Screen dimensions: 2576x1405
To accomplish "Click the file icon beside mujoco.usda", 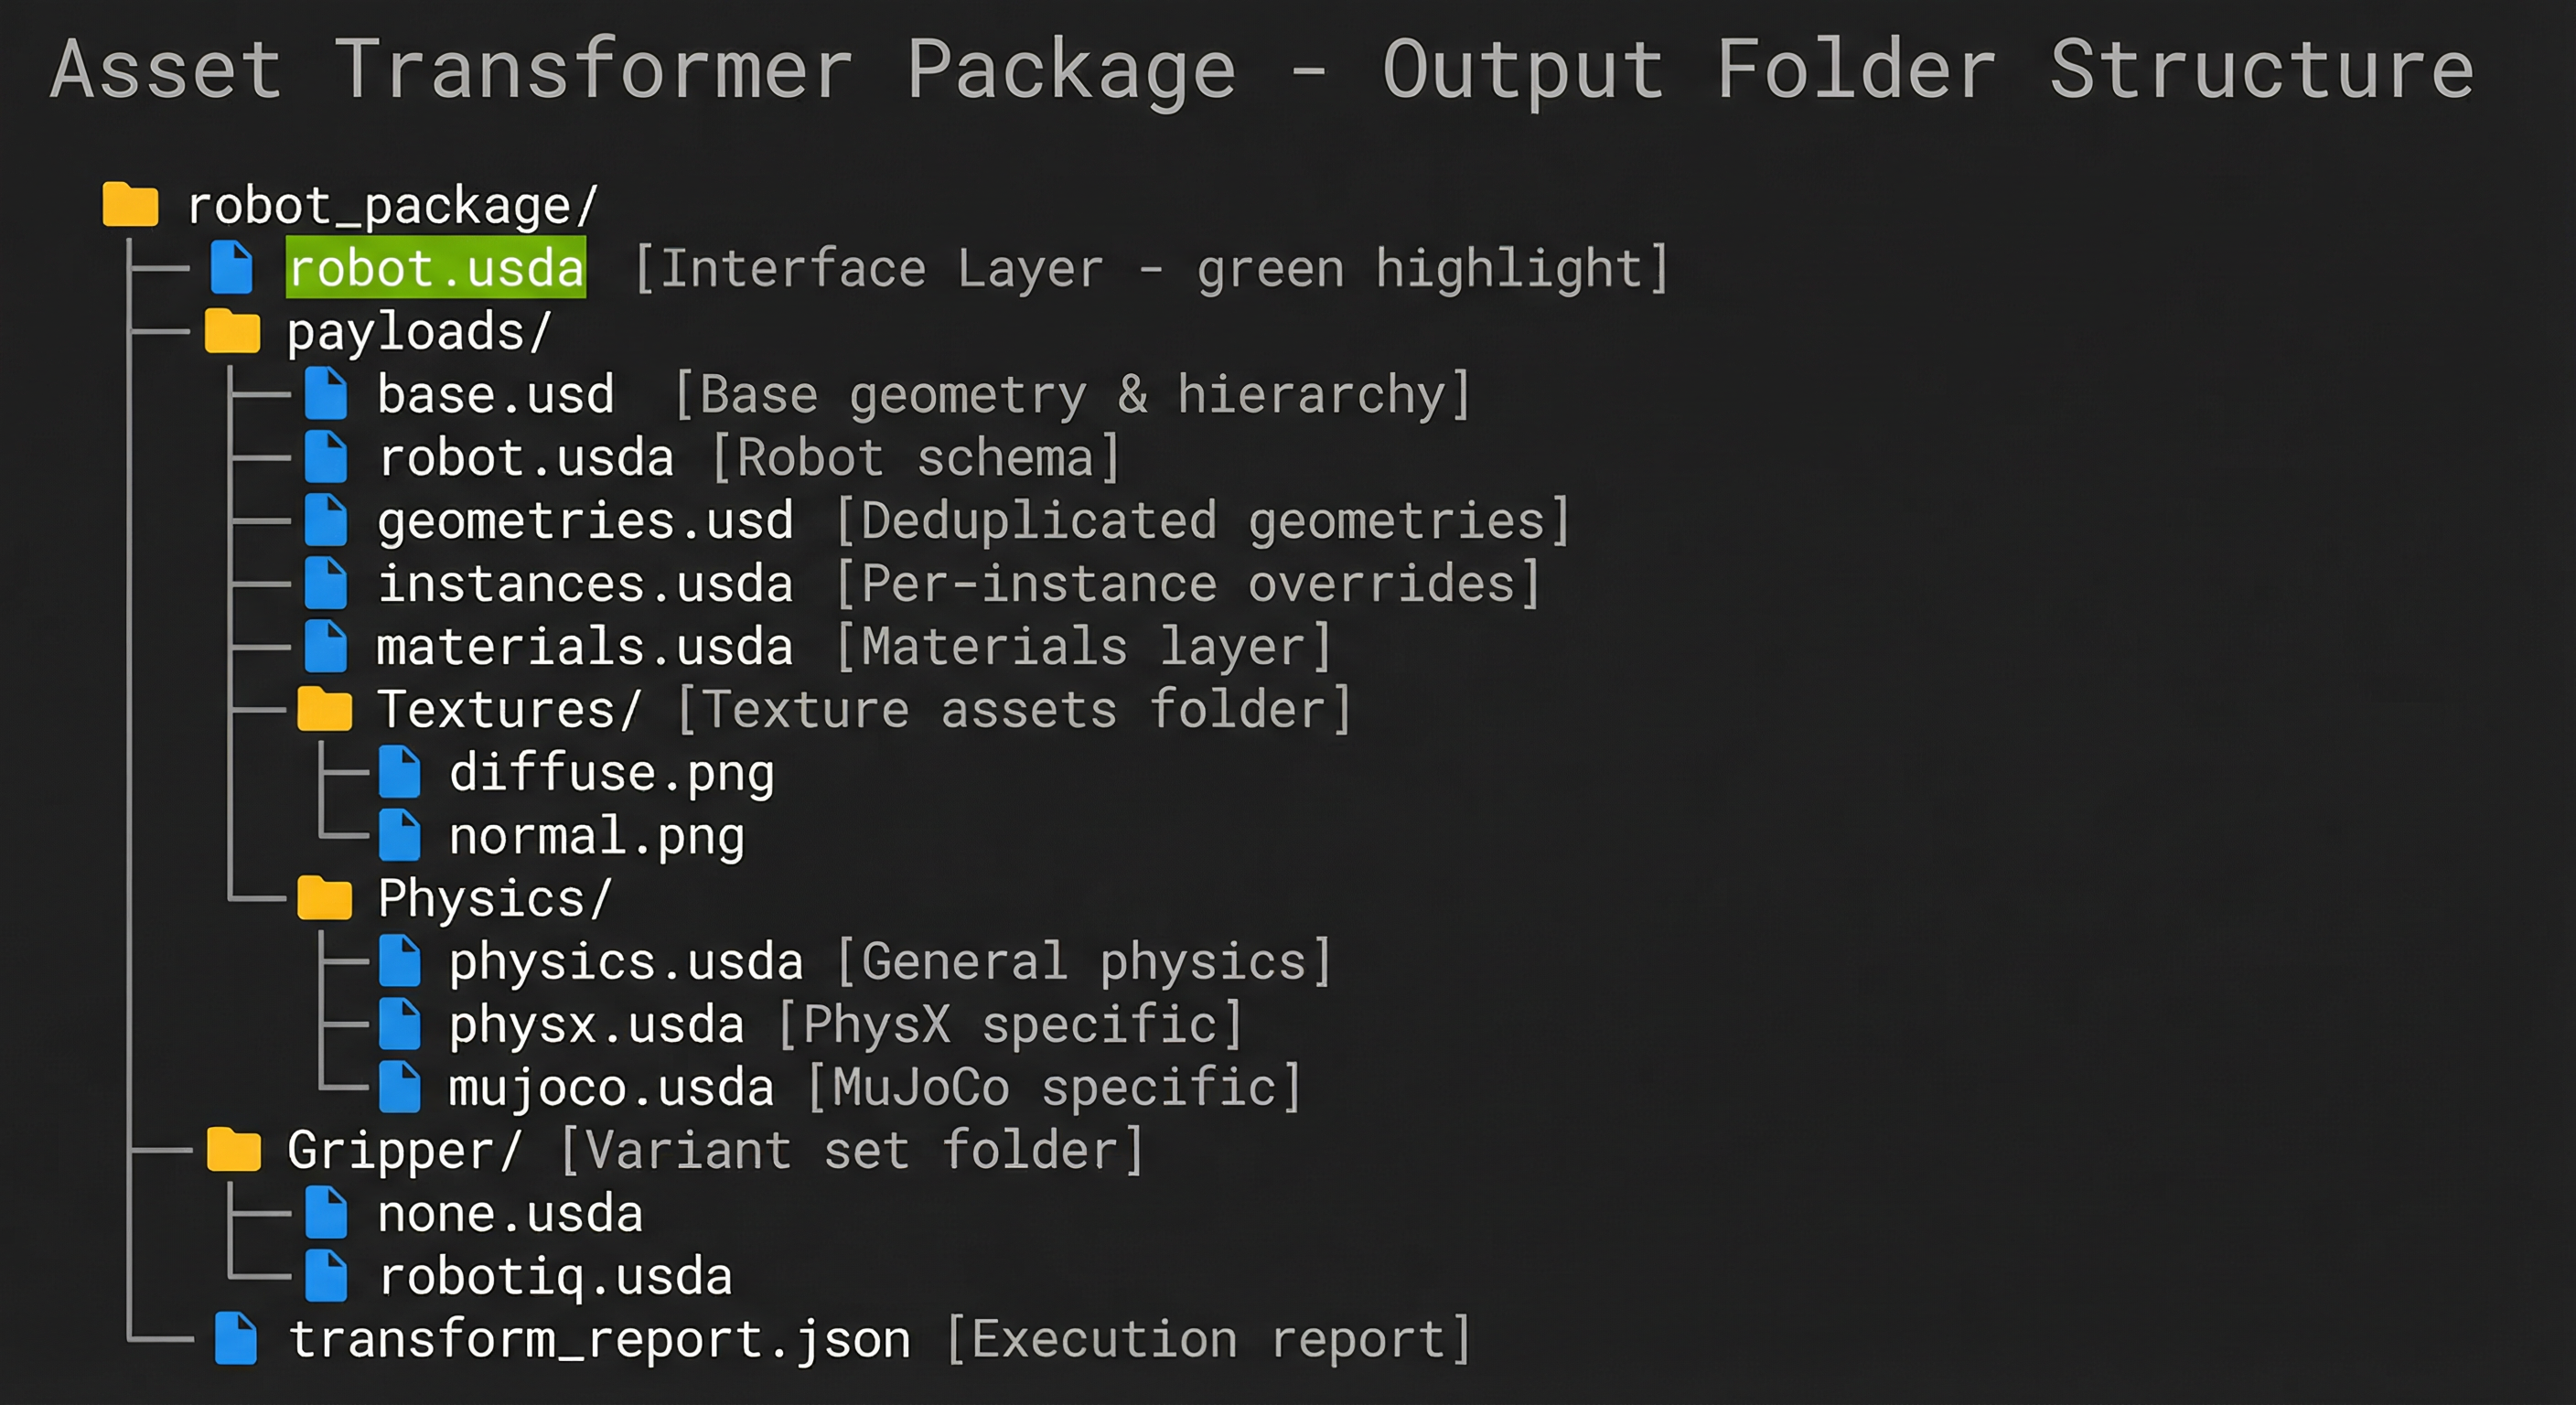I will point(400,1087).
